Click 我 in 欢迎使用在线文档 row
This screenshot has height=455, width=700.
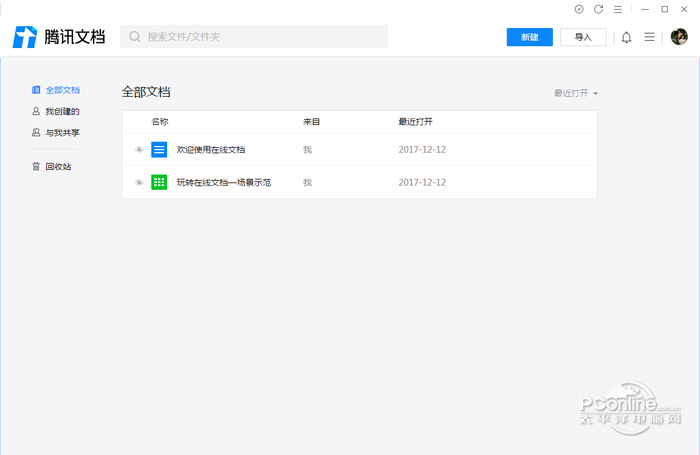[308, 150]
